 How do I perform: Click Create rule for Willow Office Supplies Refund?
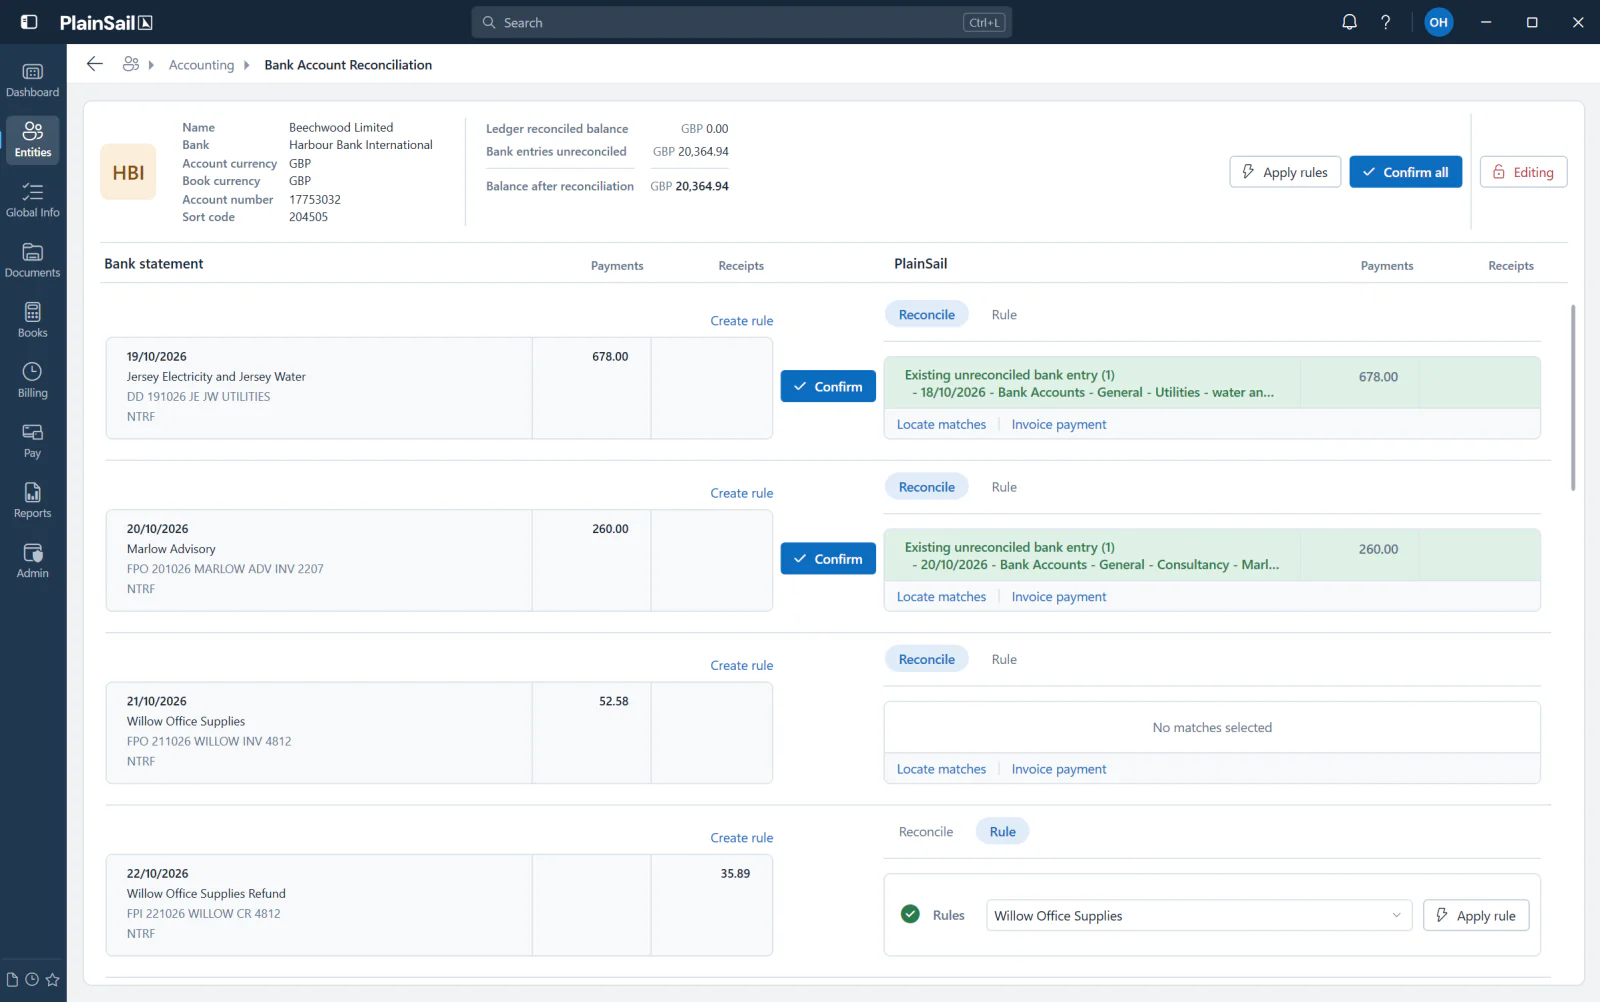(741, 838)
